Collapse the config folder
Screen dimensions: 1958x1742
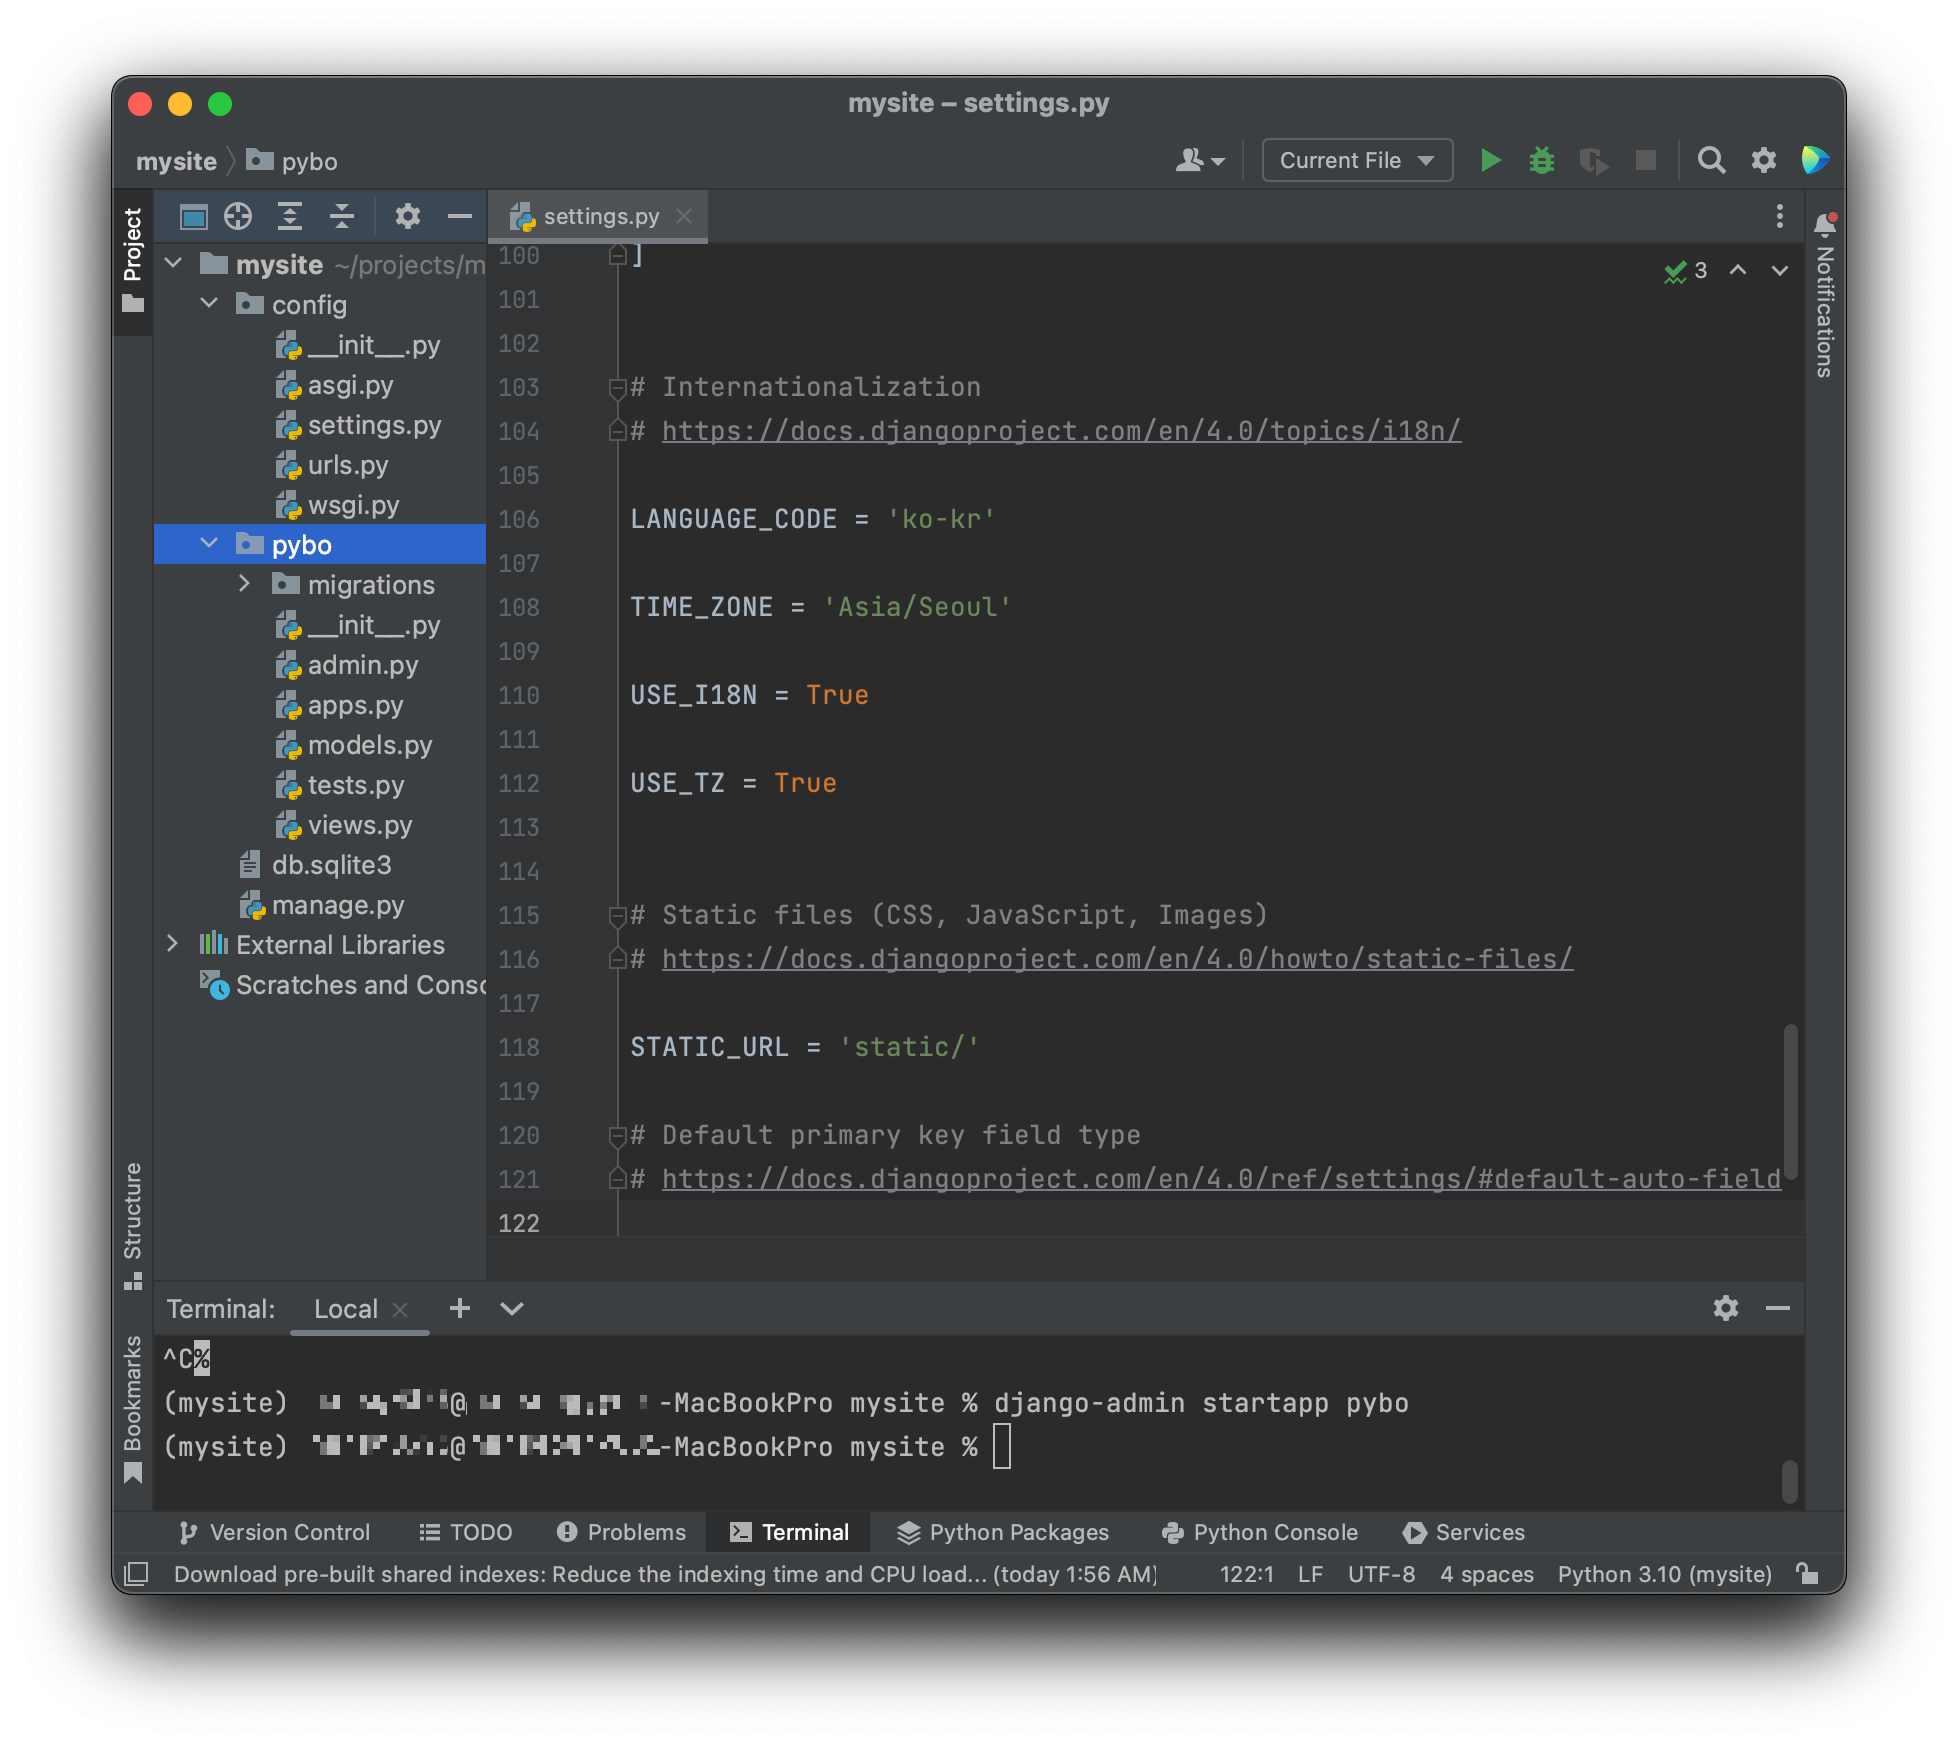209,304
